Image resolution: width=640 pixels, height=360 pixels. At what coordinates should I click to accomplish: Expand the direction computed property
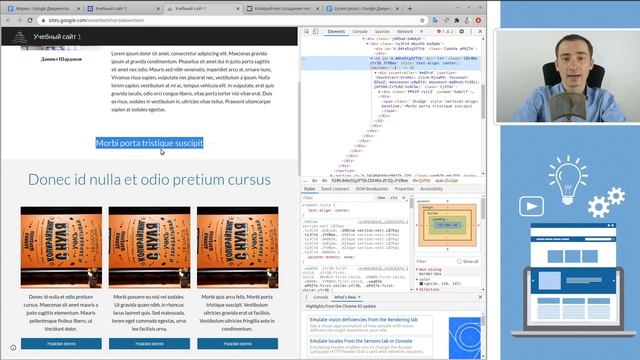coord(417,289)
